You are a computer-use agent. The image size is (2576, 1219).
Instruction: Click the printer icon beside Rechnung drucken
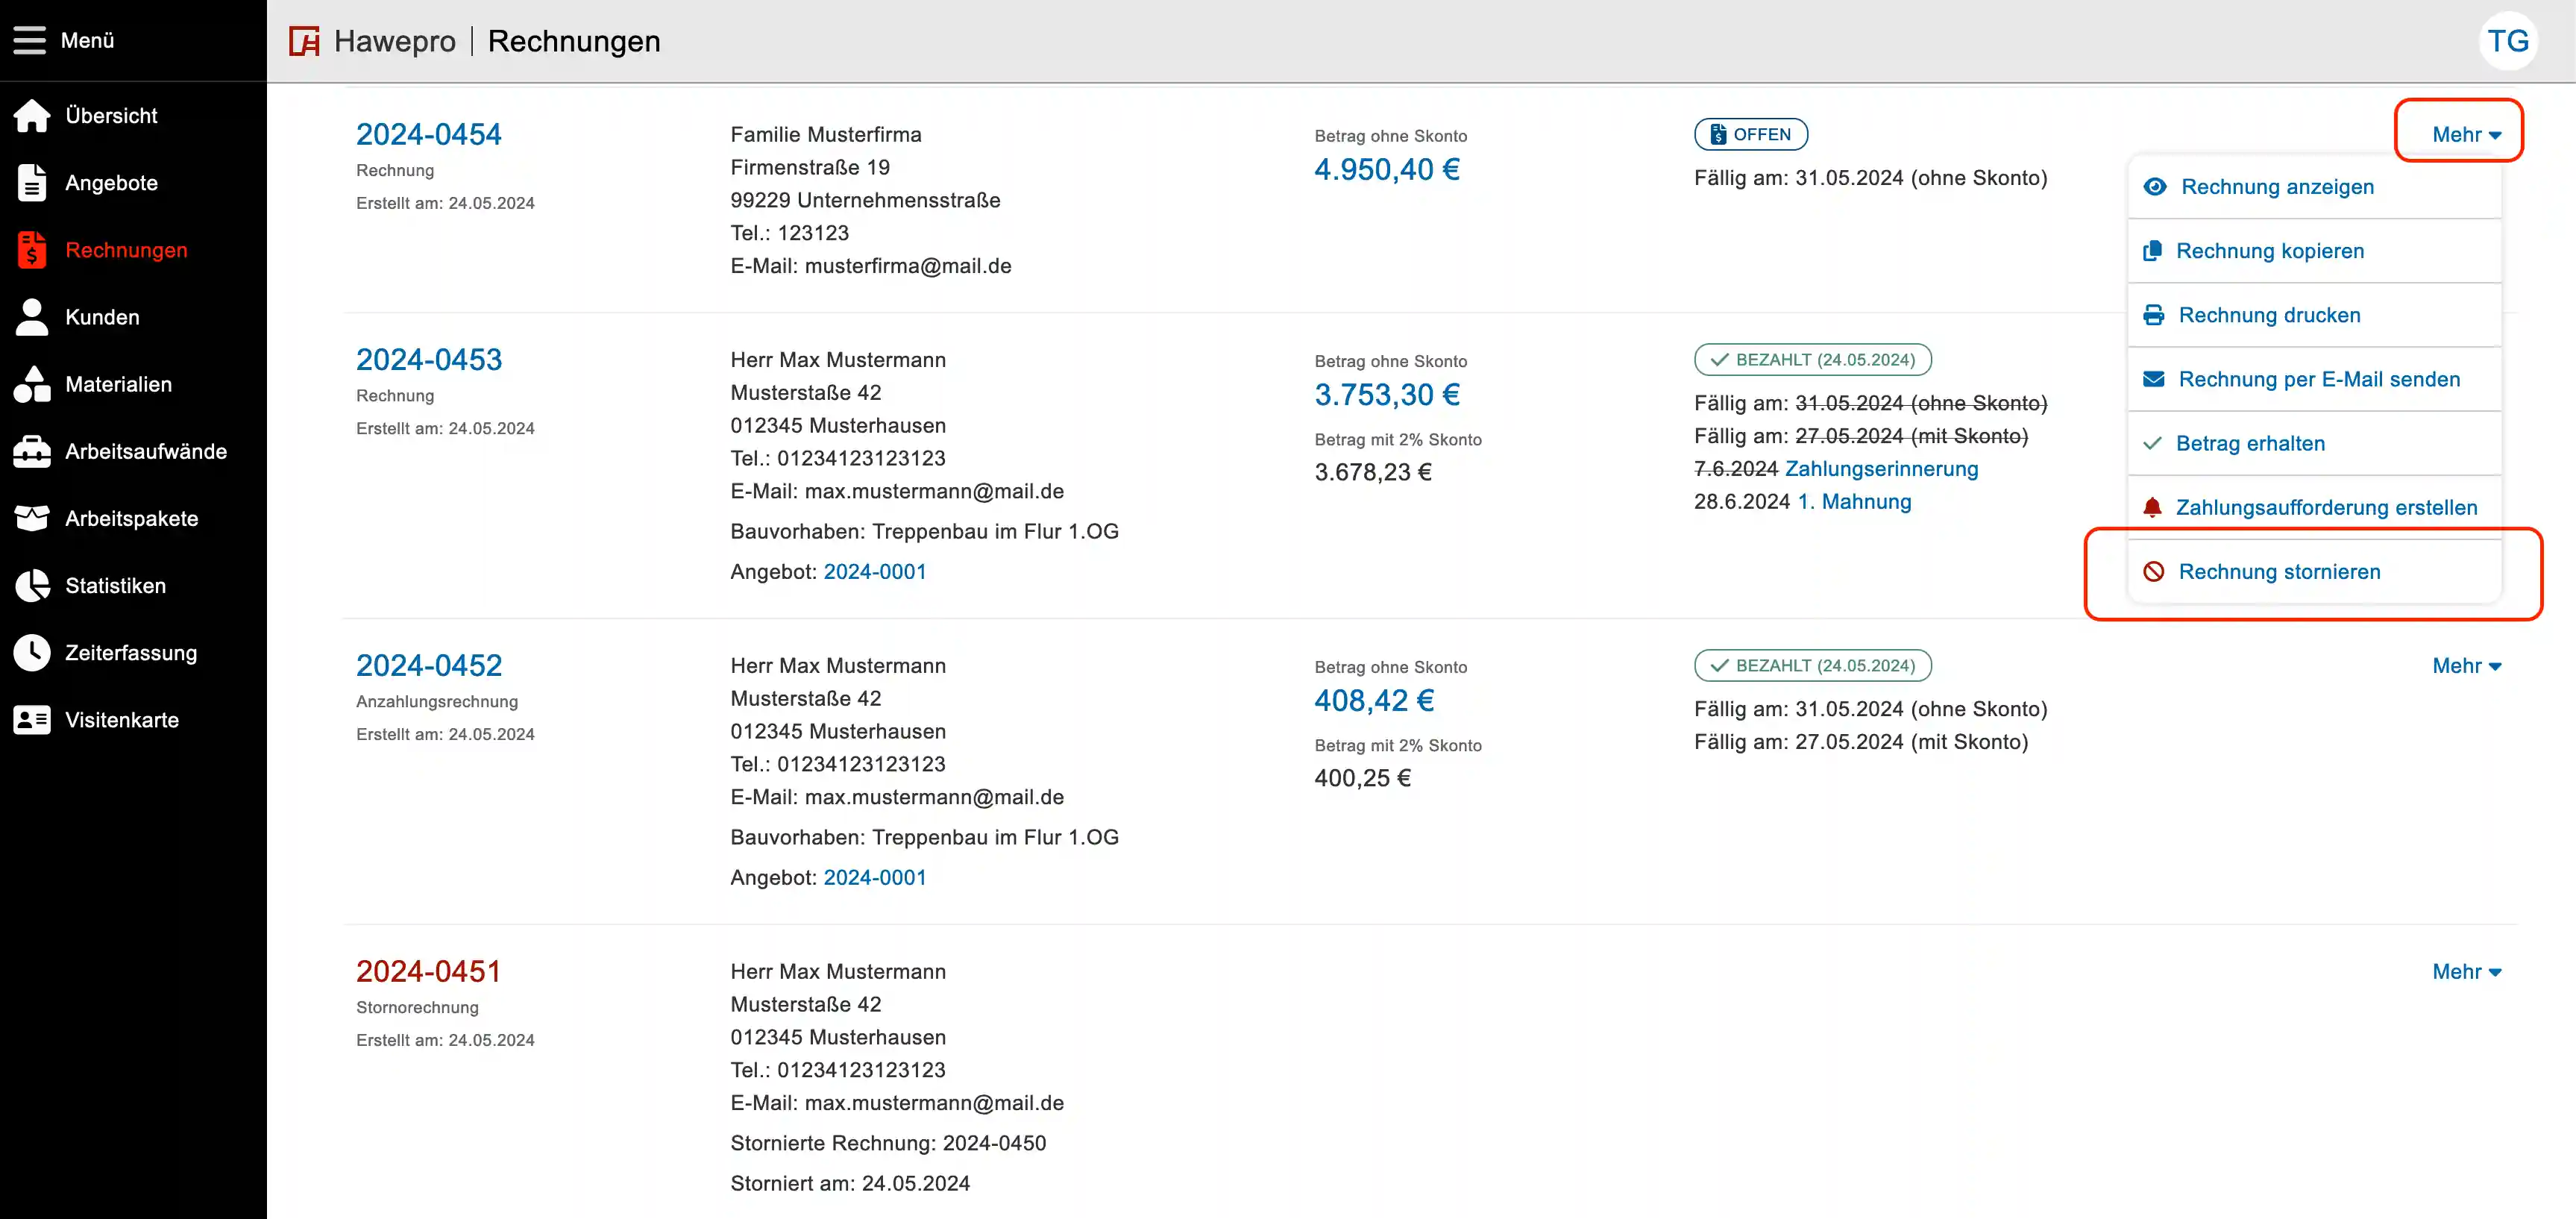click(x=2154, y=315)
